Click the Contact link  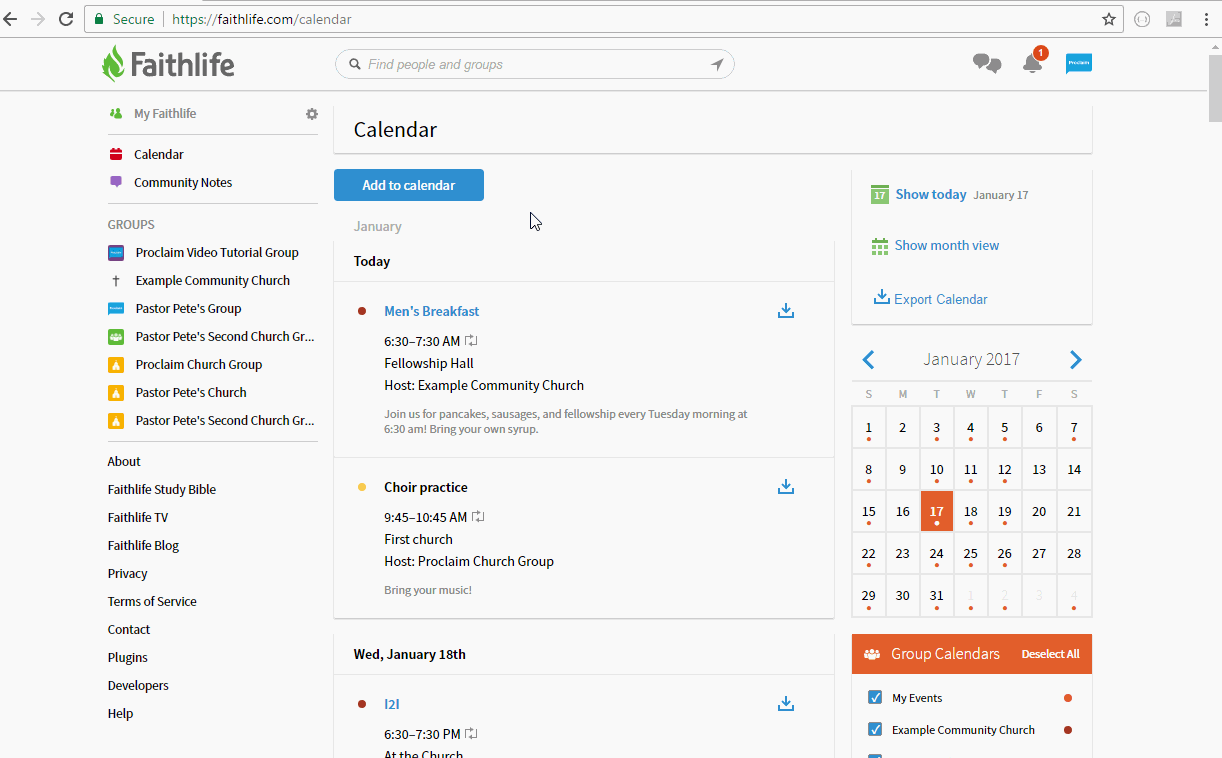pos(129,630)
